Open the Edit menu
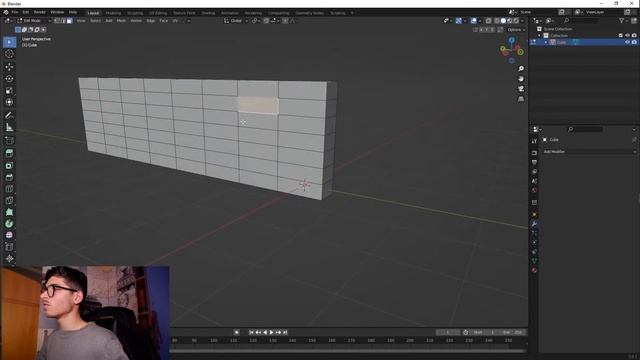The height and width of the screenshot is (360, 640). click(26, 12)
